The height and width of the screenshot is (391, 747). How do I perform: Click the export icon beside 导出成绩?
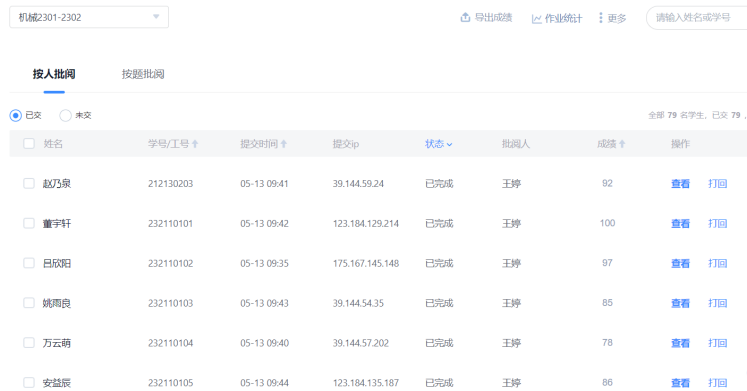click(x=465, y=17)
